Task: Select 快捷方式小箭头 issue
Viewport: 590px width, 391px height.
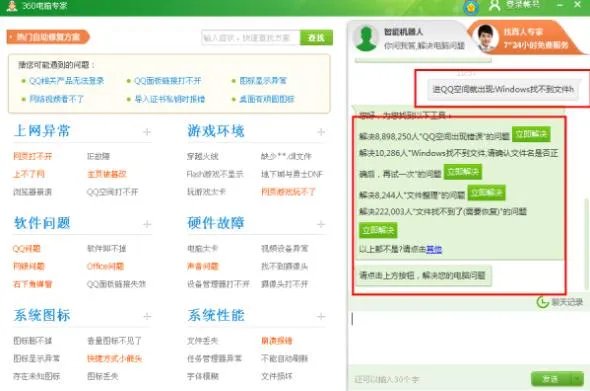Action: tap(114, 358)
